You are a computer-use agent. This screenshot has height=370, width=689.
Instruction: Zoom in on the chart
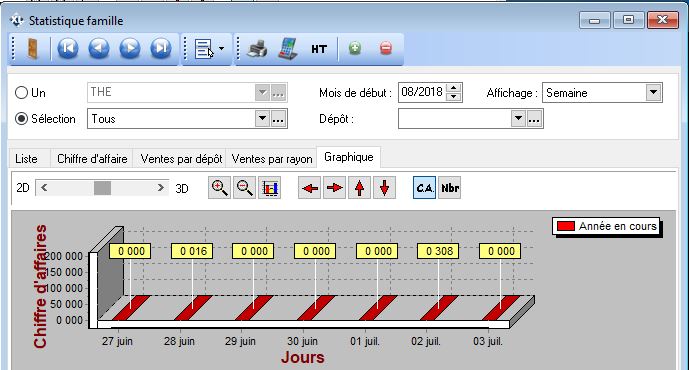coord(219,188)
